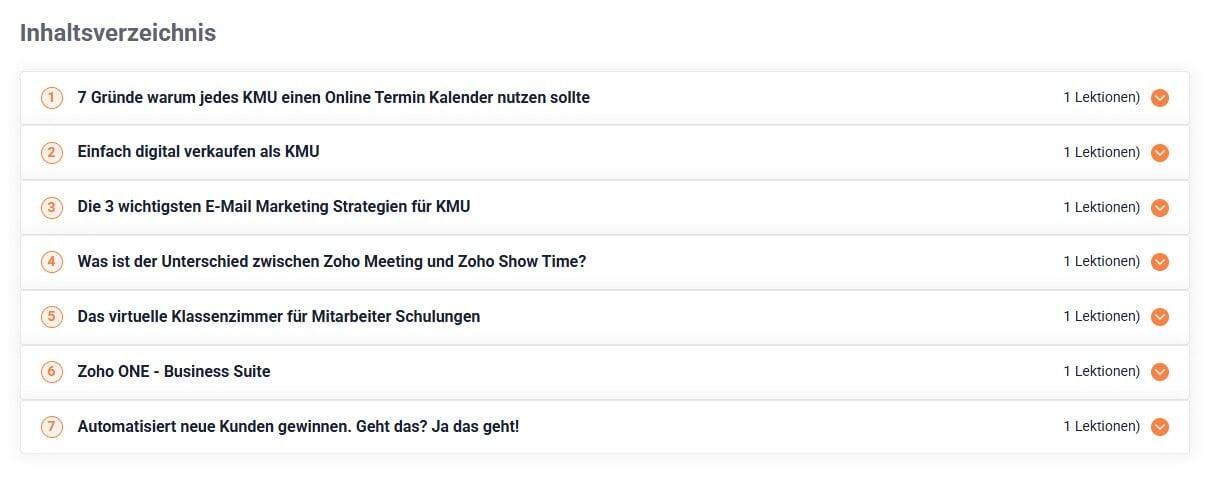Click the number 7 circle icon
The image size is (1230, 490).
pos(51,427)
